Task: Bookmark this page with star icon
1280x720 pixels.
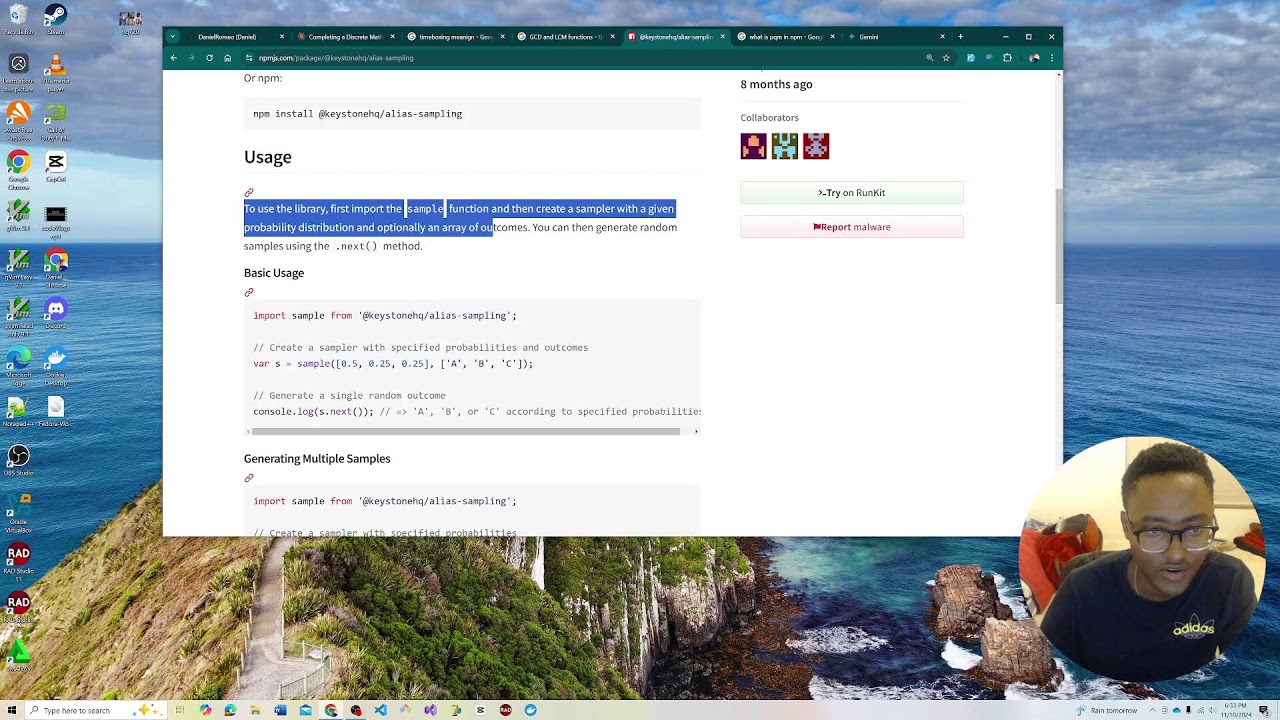Action: point(946,58)
